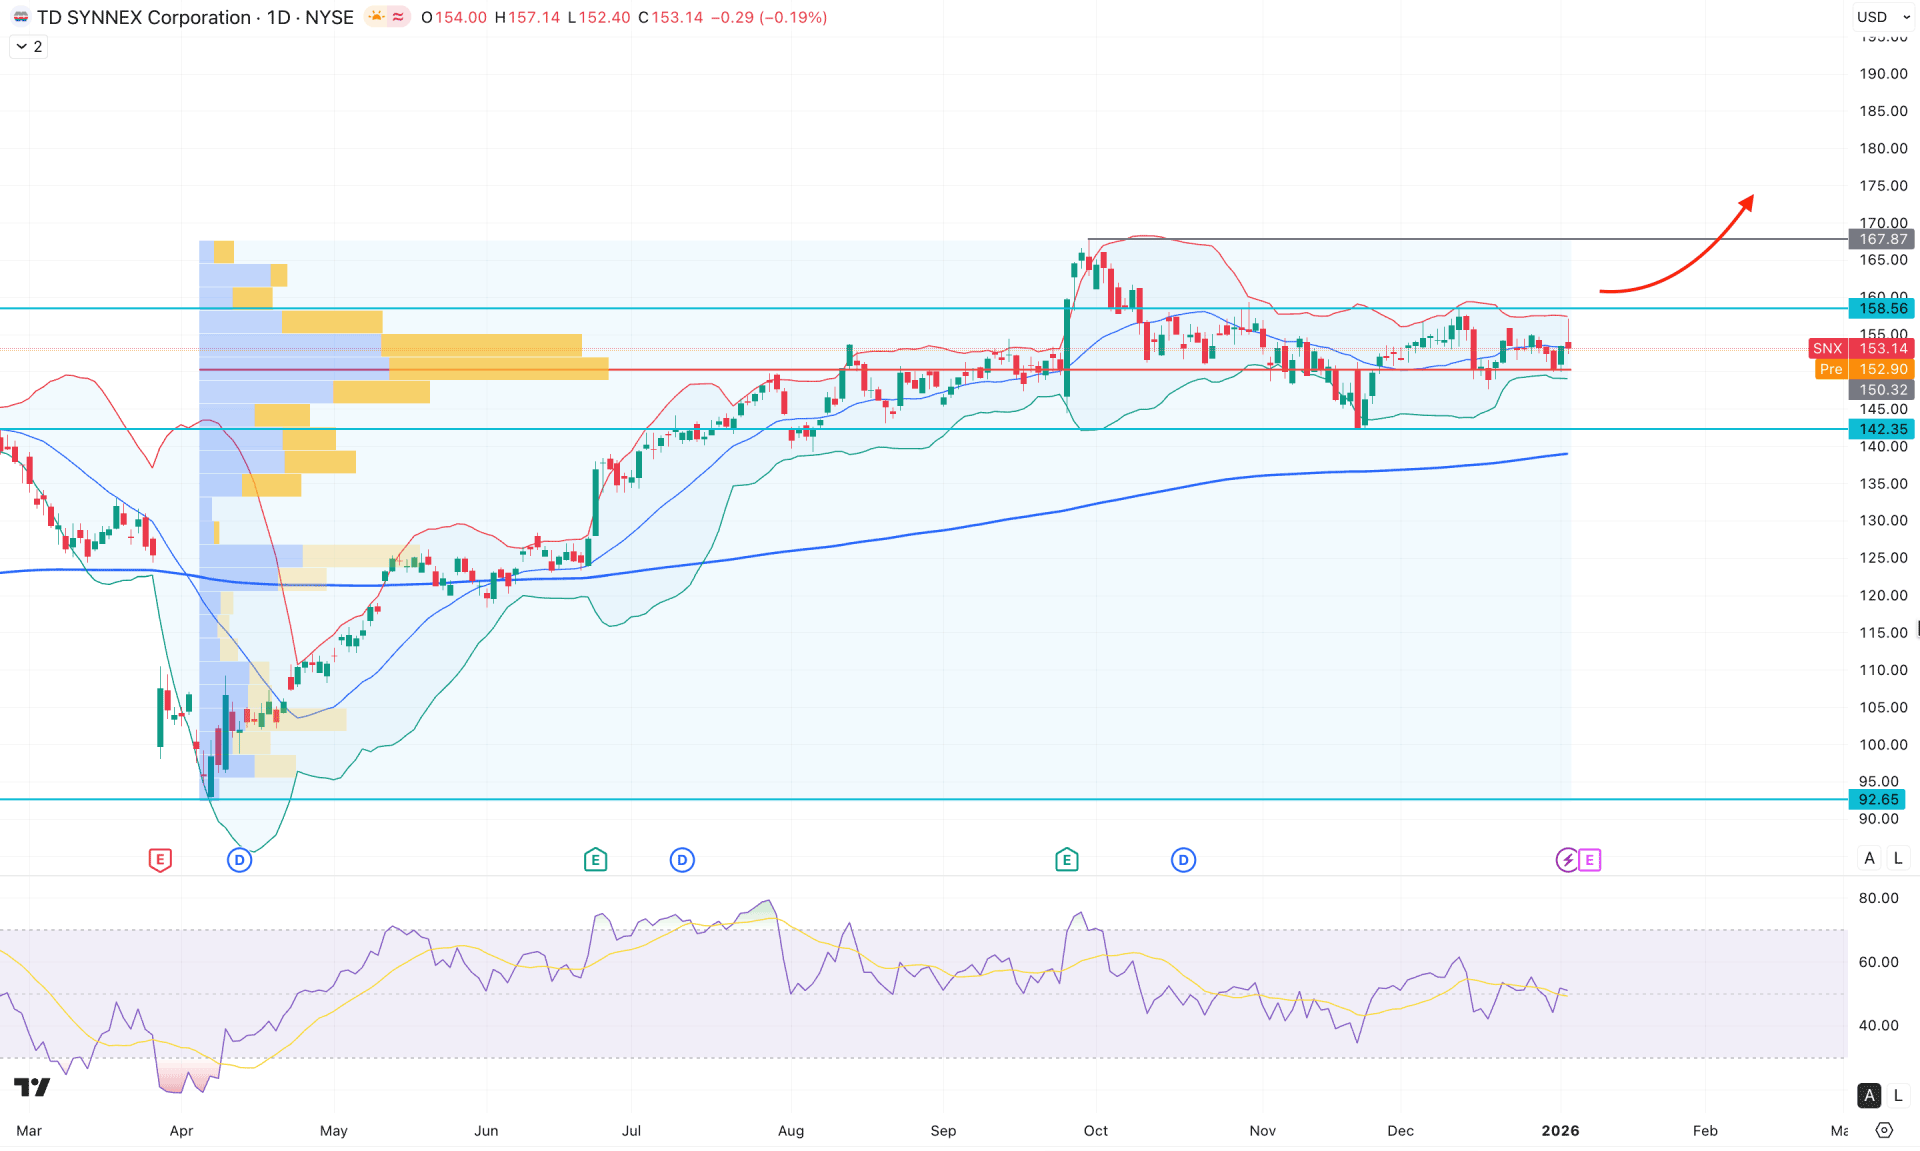Click the SNX 153.14 current price label
1920x1151 pixels.
click(1862, 348)
